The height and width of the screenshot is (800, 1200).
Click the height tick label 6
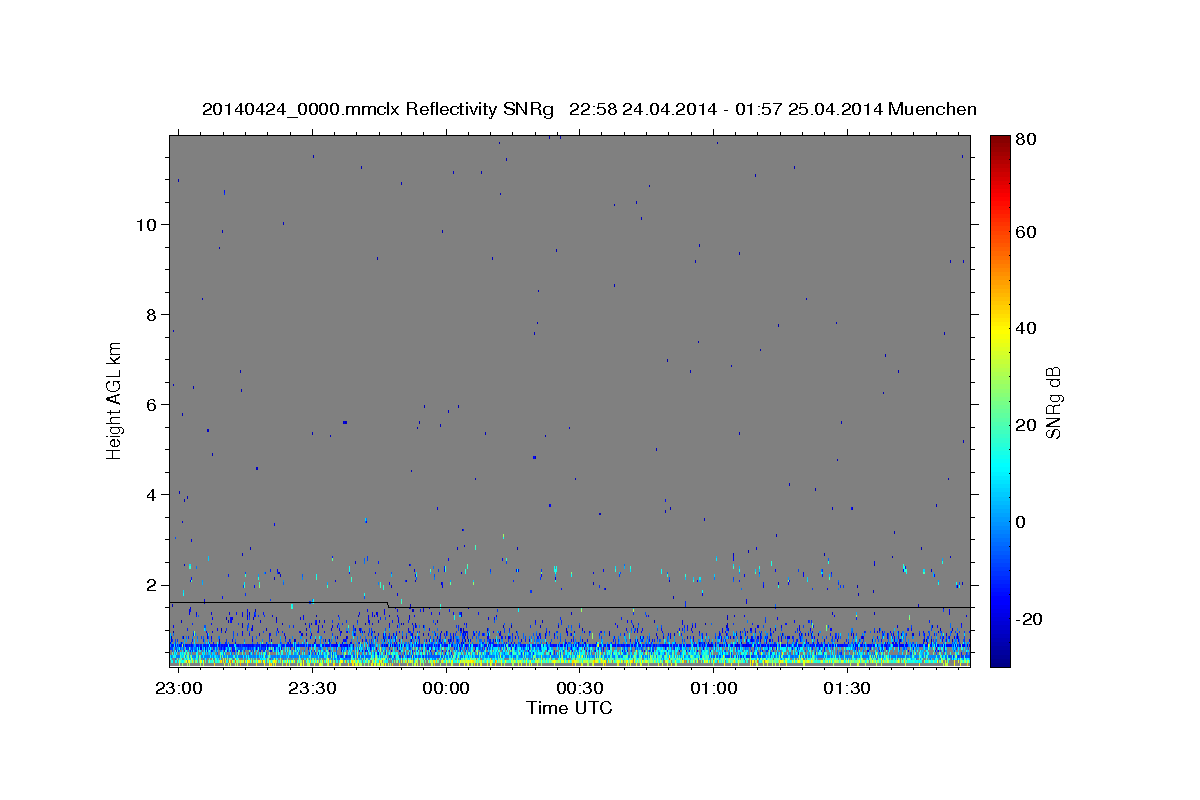point(150,404)
